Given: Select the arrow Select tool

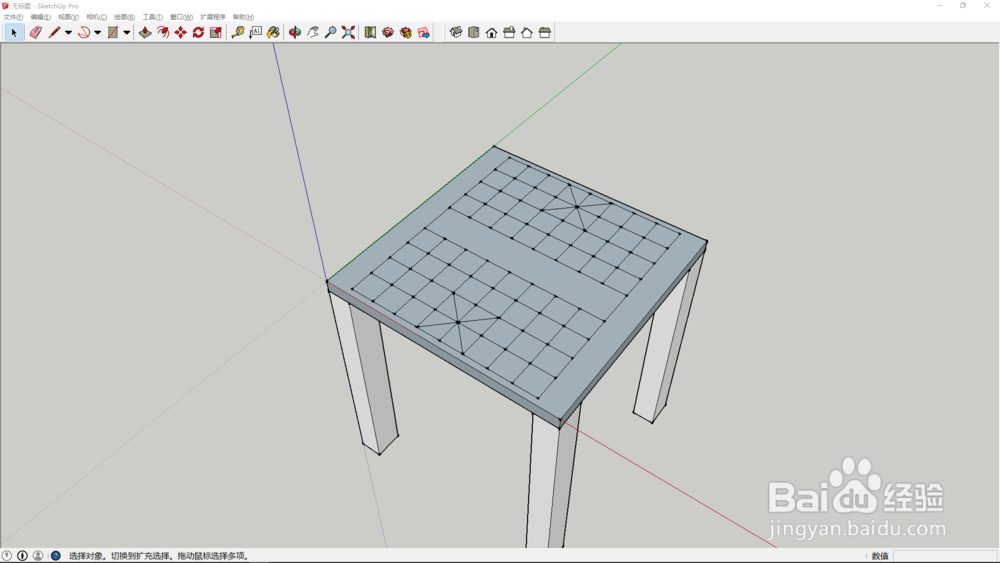Looking at the screenshot, I should tap(14, 33).
